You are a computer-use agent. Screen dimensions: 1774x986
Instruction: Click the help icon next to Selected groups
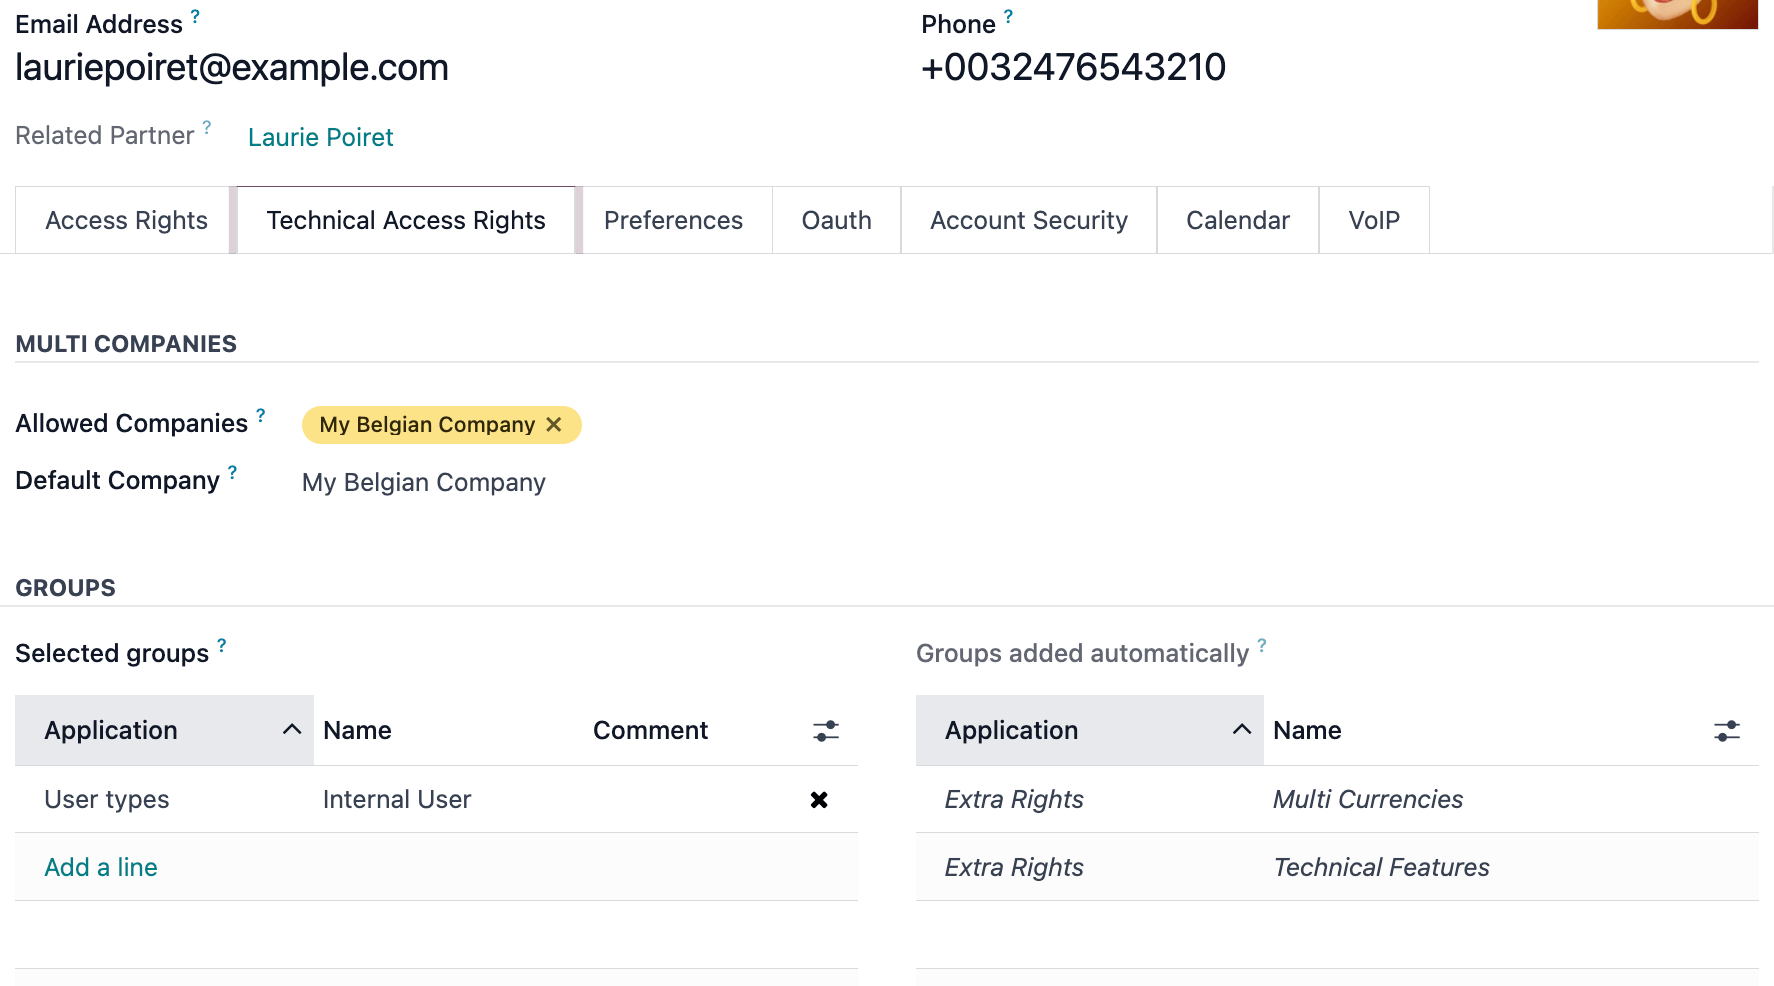click(x=222, y=644)
